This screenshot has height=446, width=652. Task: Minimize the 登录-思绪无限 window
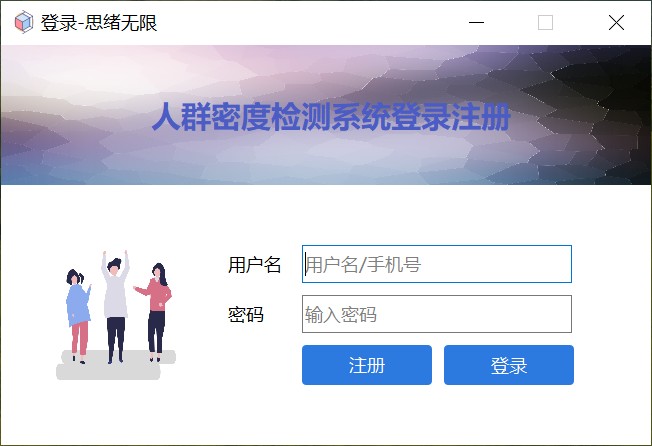pos(477,22)
